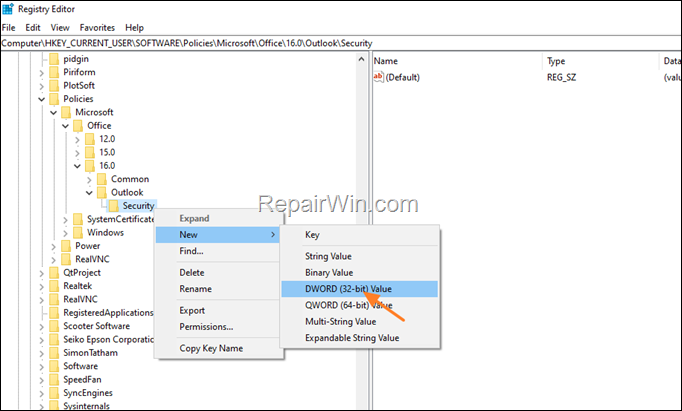
Task: Click the (Default) string value icon
Action: (x=378, y=77)
